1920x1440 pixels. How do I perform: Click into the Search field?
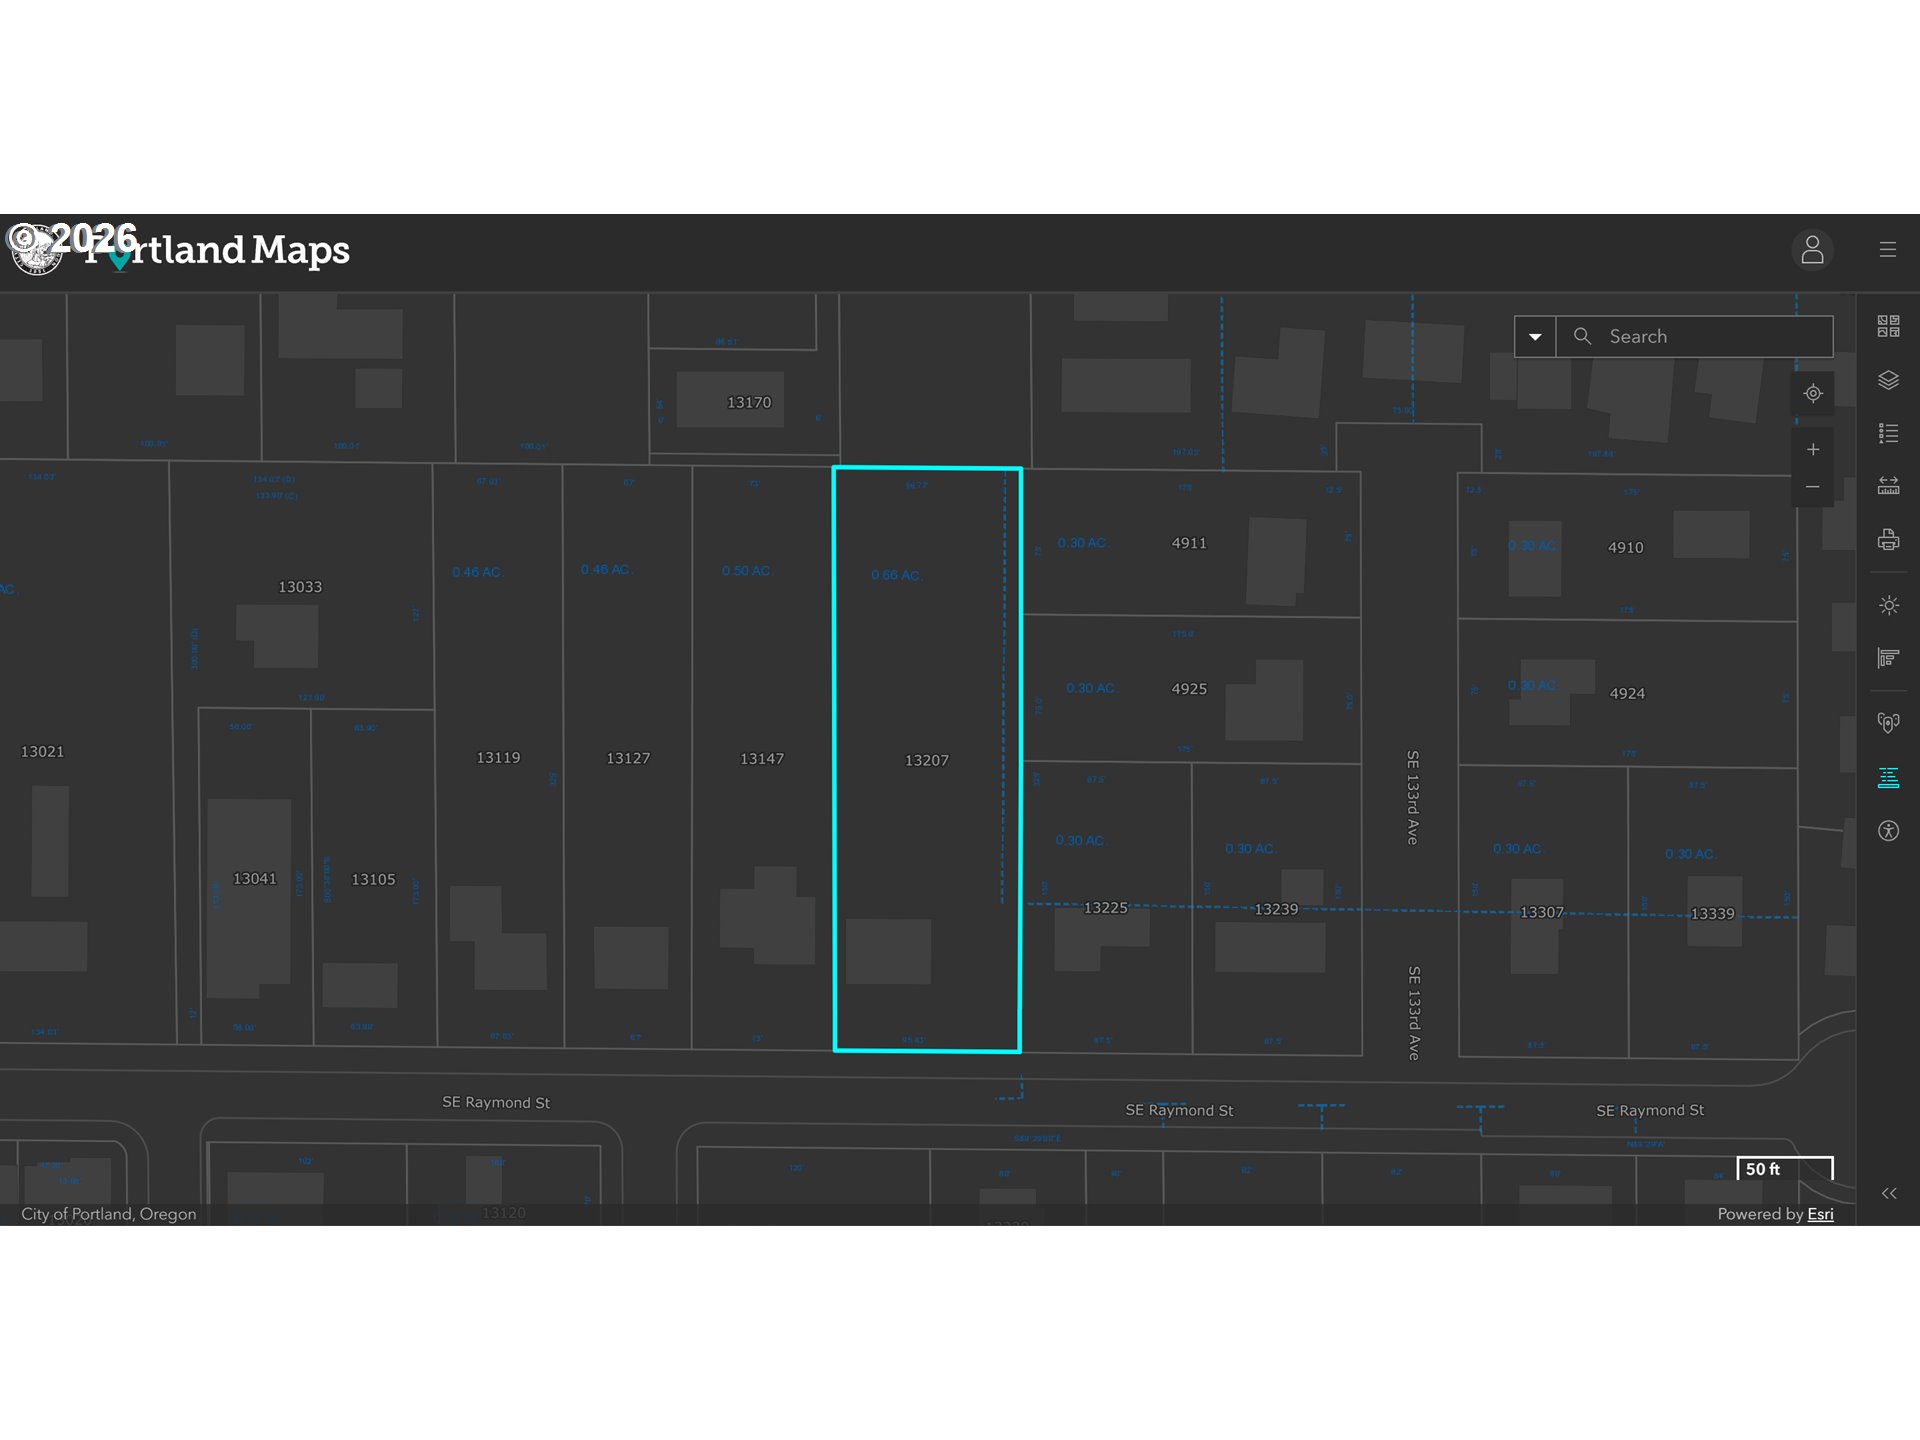pyautogui.click(x=1694, y=337)
